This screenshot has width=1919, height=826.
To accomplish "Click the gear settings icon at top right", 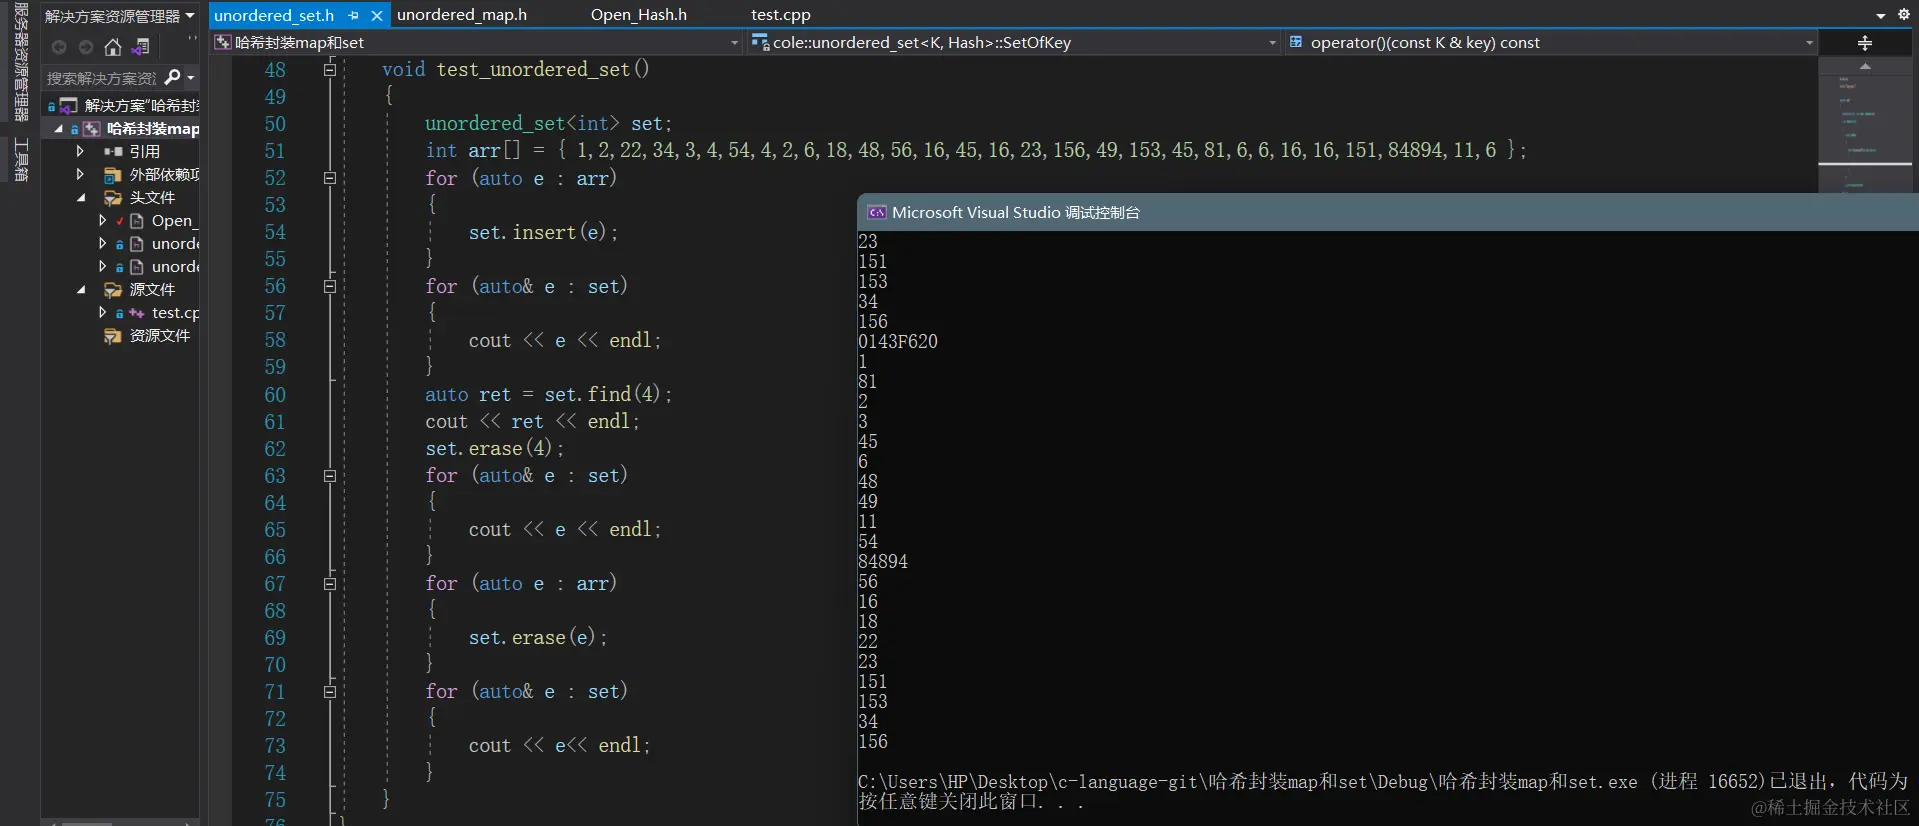I will point(1904,15).
